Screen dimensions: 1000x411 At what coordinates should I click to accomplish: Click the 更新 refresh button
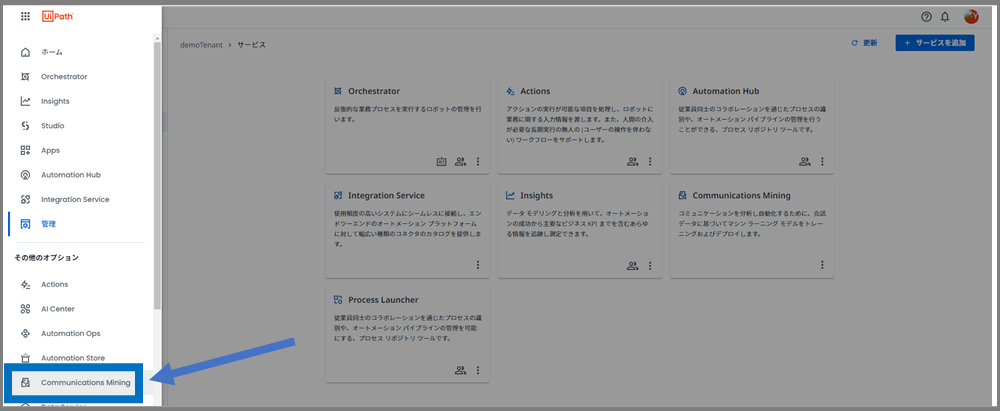click(x=864, y=43)
